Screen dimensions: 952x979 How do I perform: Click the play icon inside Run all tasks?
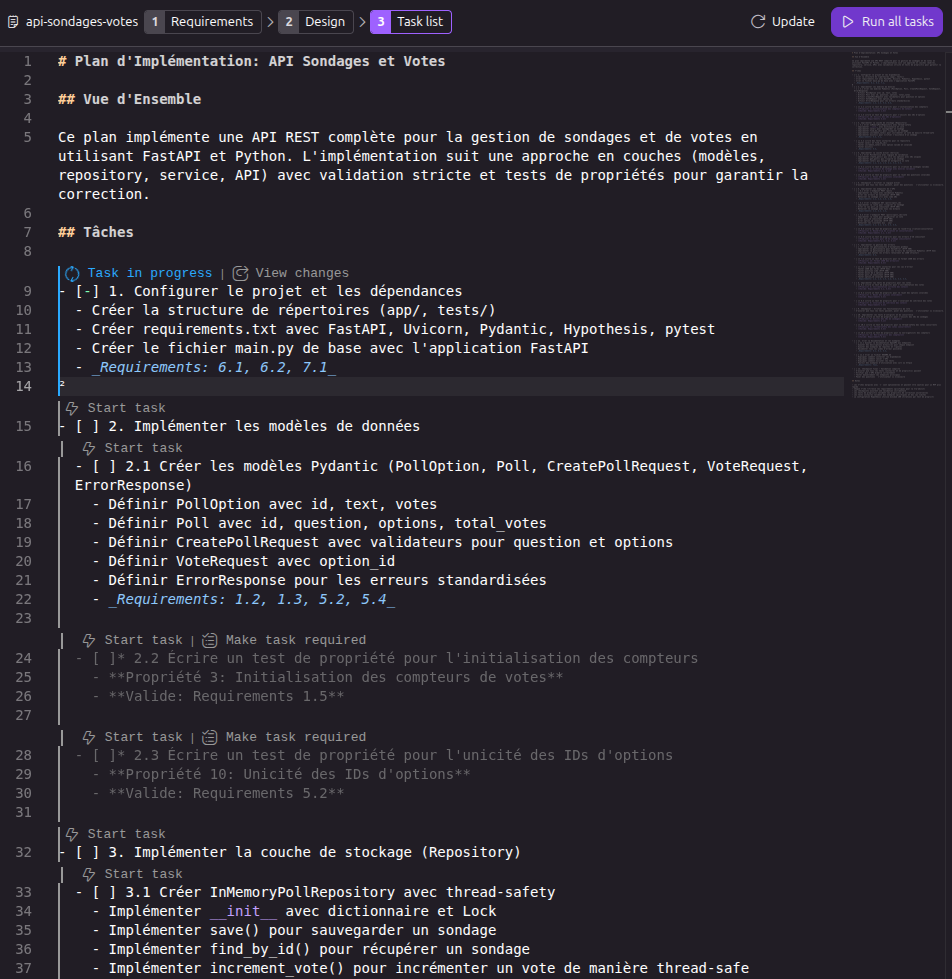click(x=847, y=20)
